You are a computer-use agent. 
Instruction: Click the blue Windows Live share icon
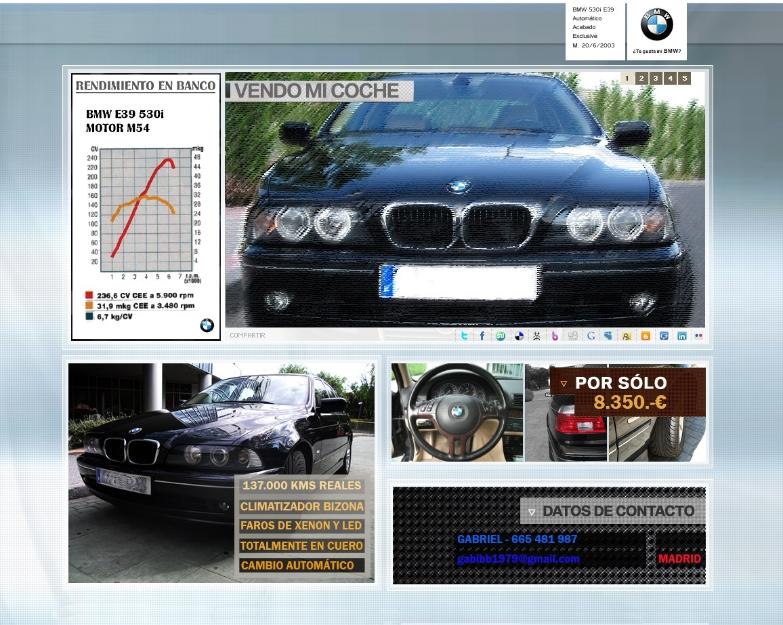click(608, 336)
